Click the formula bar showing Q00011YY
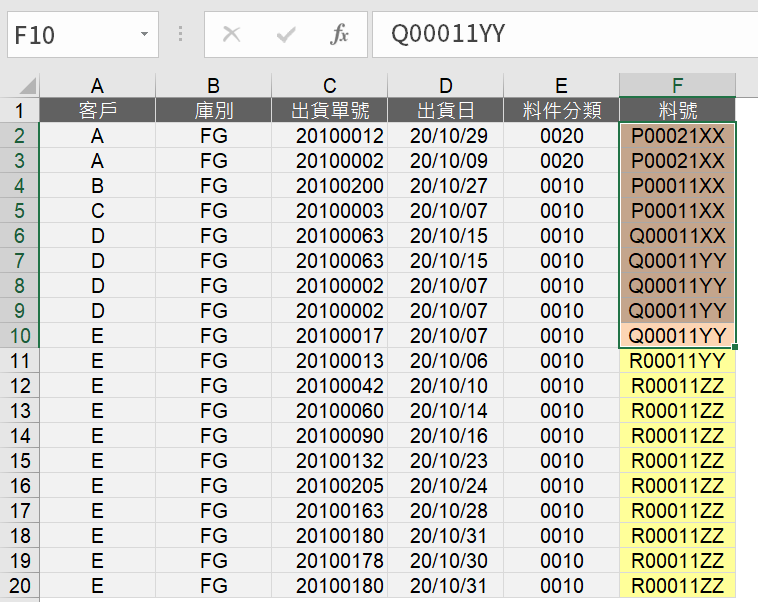Image resolution: width=758 pixels, height=602 pixels. point(565,34)
